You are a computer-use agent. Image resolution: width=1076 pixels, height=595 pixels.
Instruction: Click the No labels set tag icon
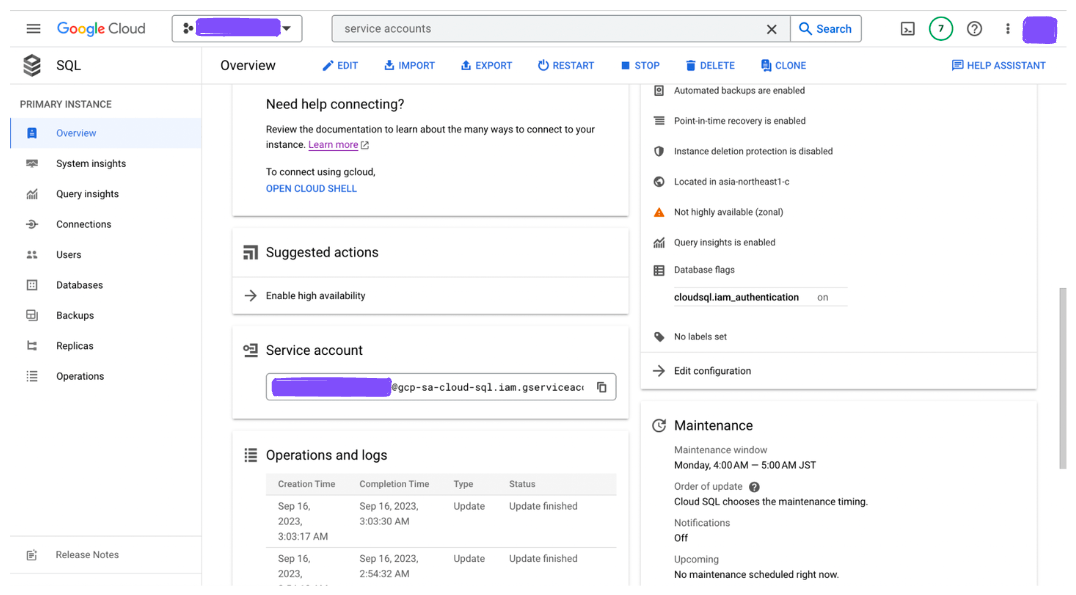pyautogui.click(x=659, y=337)
